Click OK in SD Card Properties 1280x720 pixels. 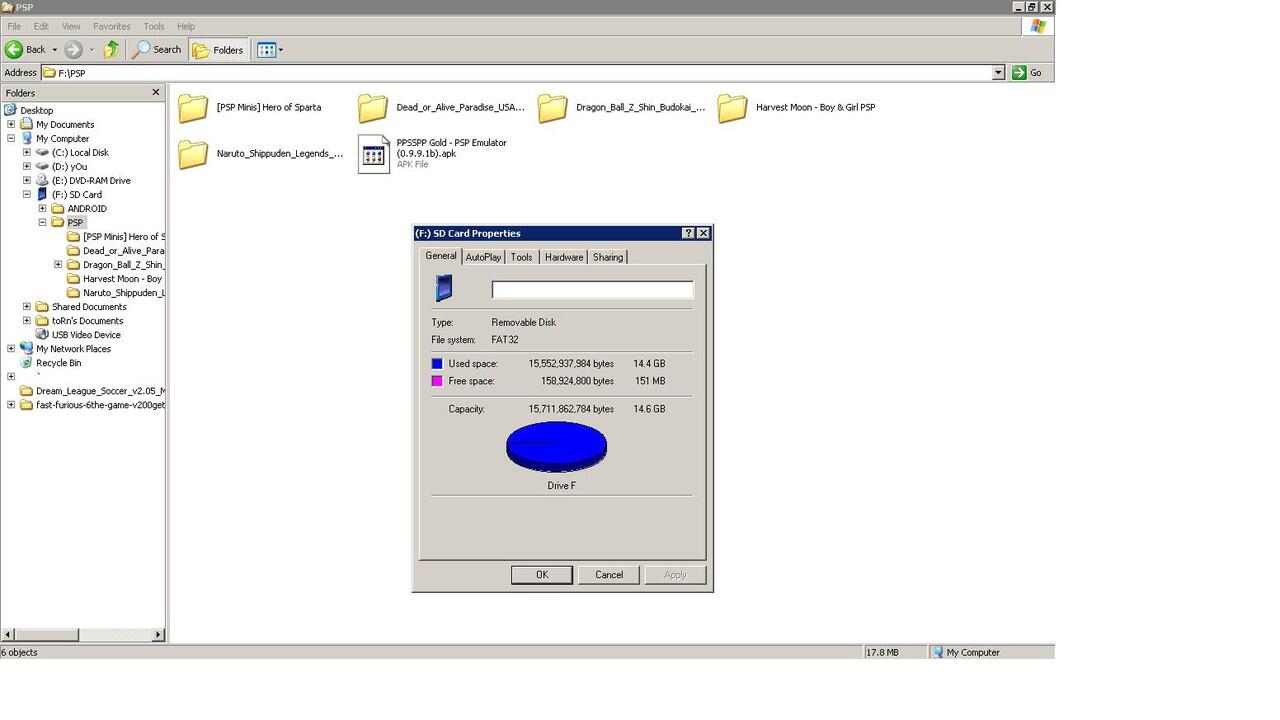coord(542,575)
